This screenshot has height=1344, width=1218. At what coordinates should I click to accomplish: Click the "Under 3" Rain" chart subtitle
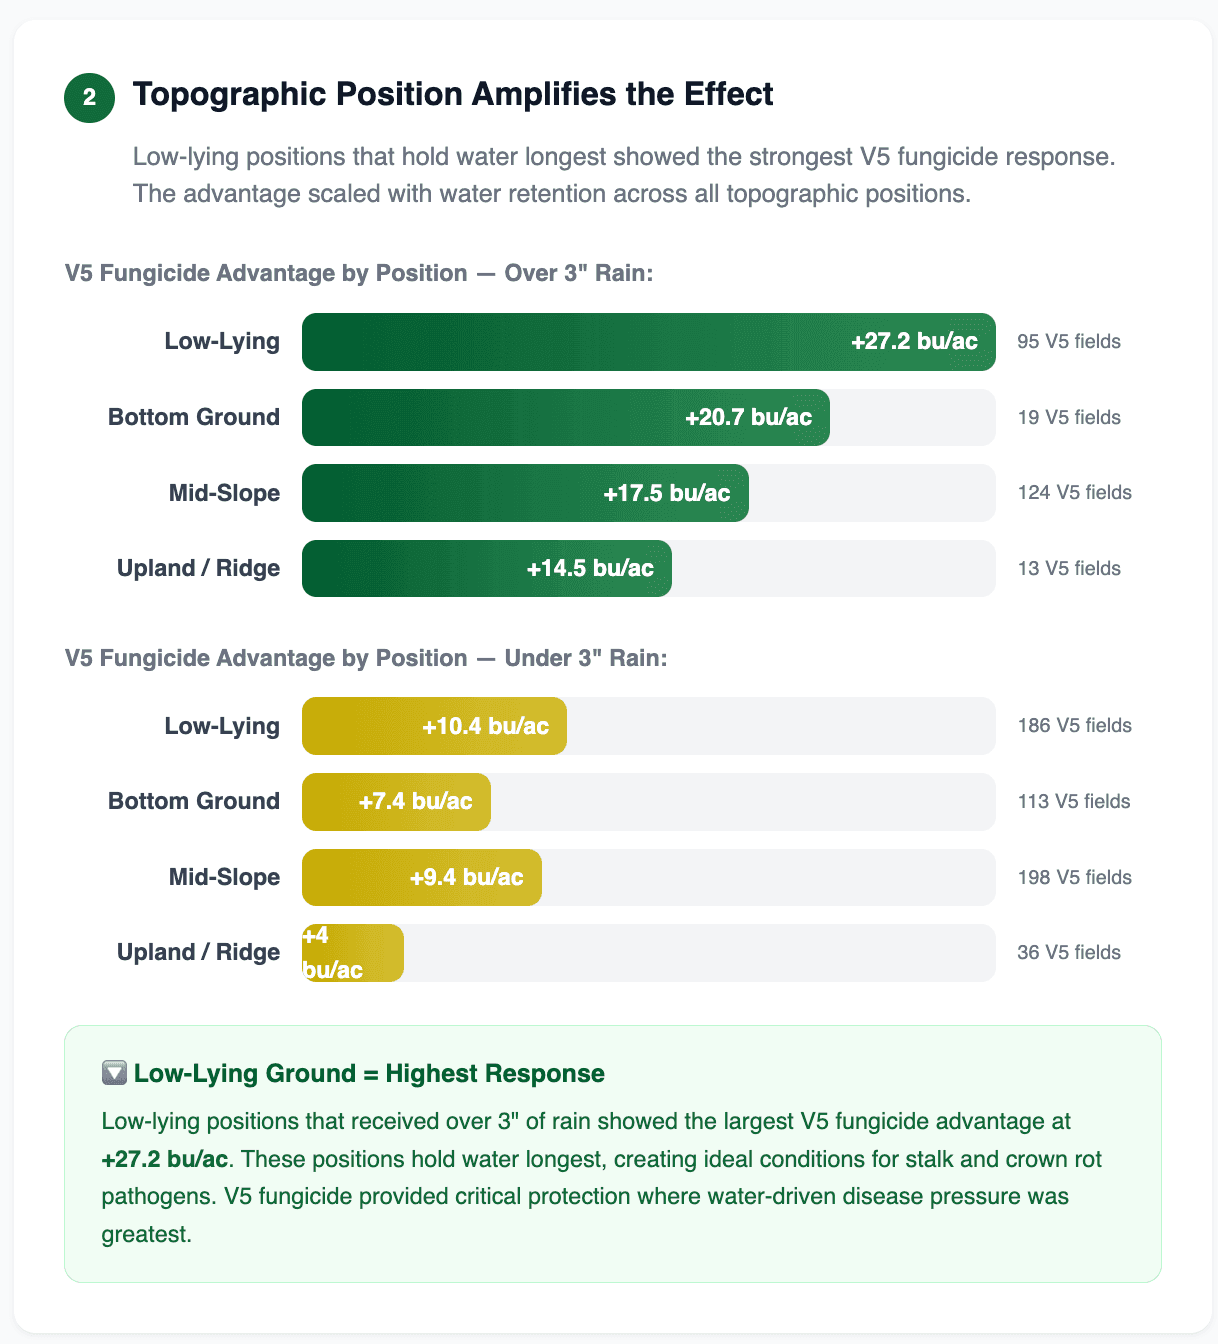[366, 658]
